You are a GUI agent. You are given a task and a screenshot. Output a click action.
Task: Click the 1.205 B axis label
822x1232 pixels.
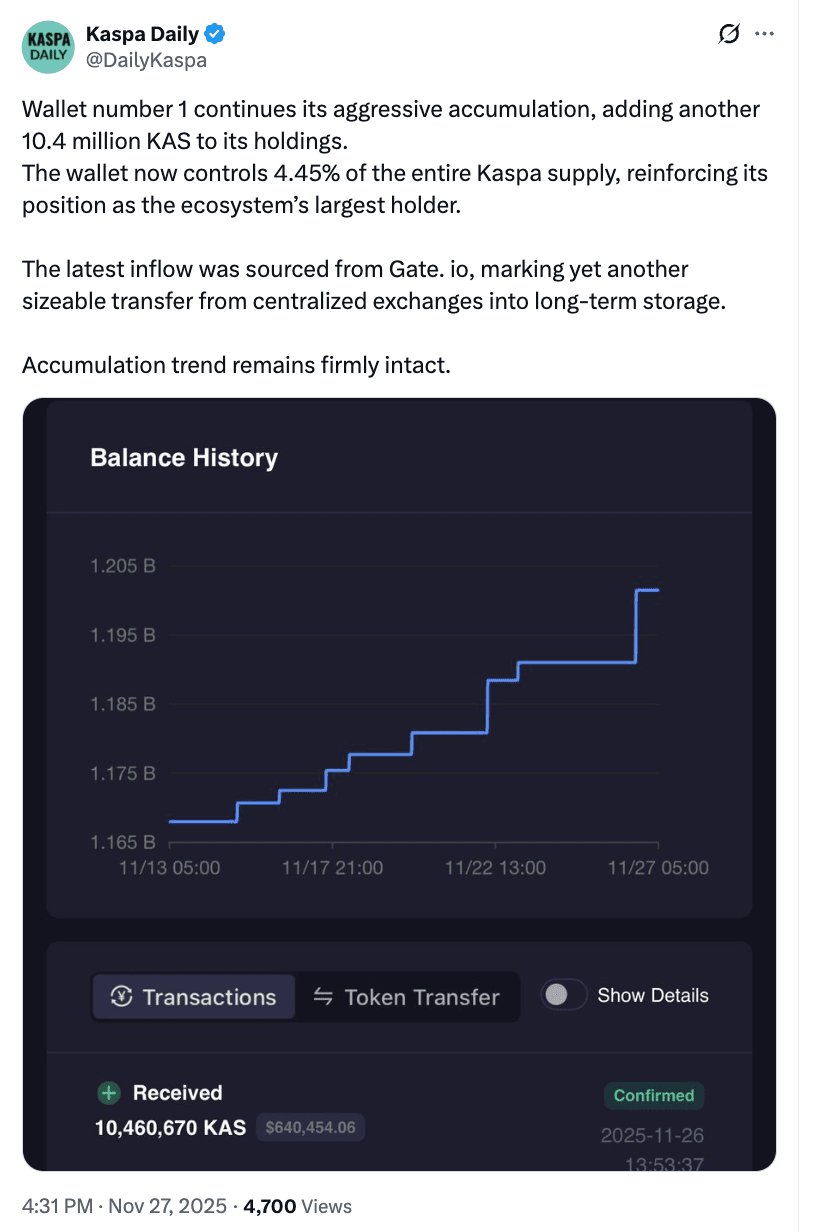(122, 566)
